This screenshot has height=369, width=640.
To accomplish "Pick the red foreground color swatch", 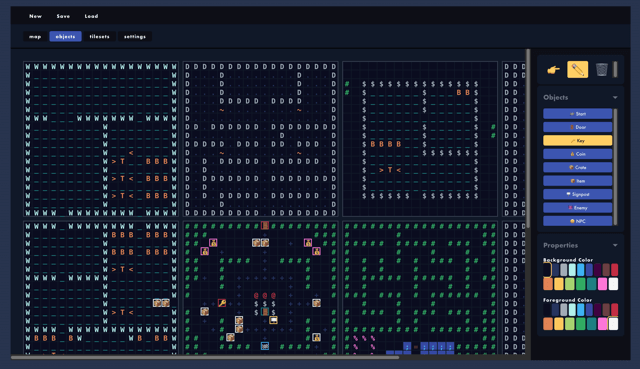I will point(614,310).
